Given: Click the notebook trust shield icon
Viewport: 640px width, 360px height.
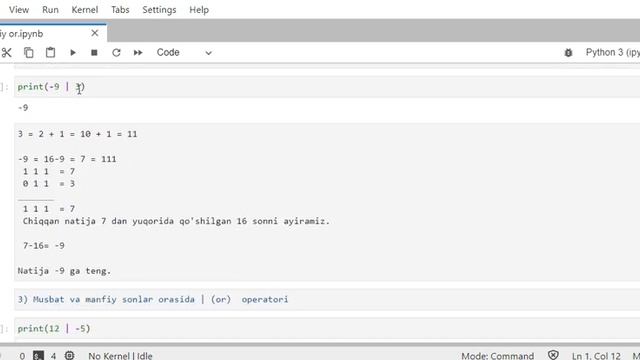Looking at the screenshot, I should point(553,356).
